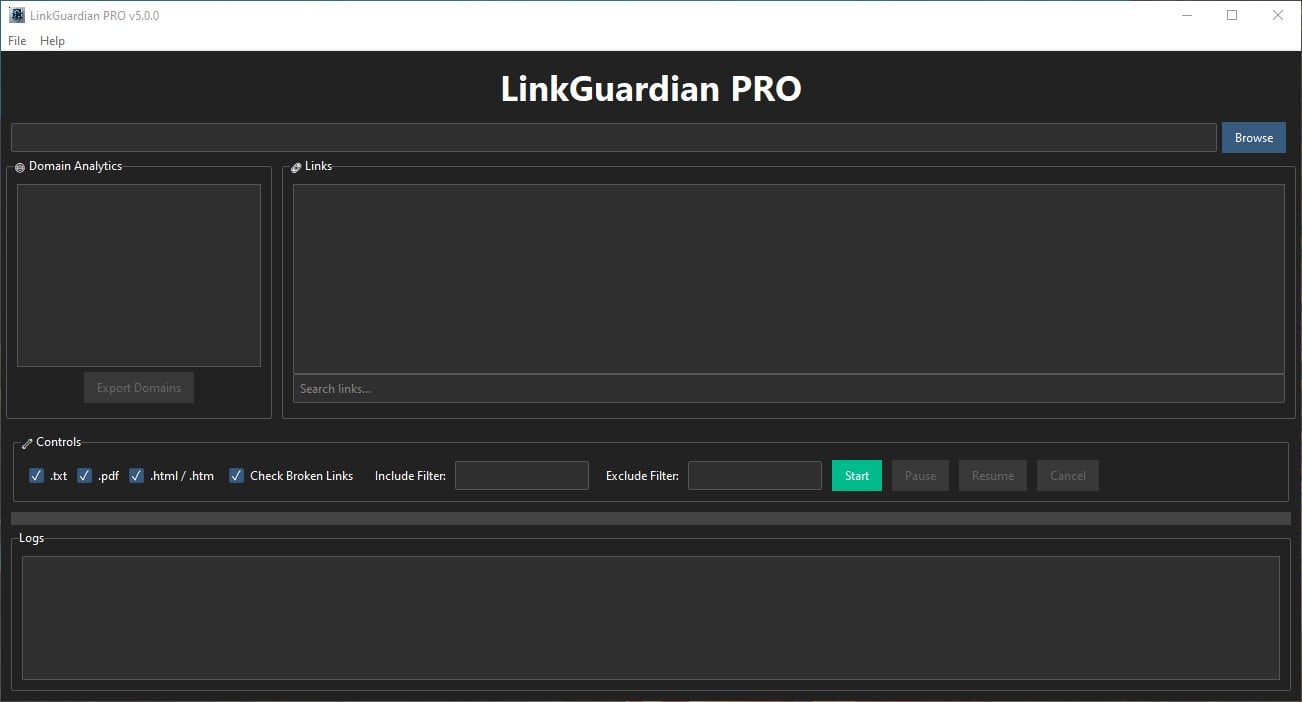
Task: Open the Help menu
Action: click(x=52, y=41)
